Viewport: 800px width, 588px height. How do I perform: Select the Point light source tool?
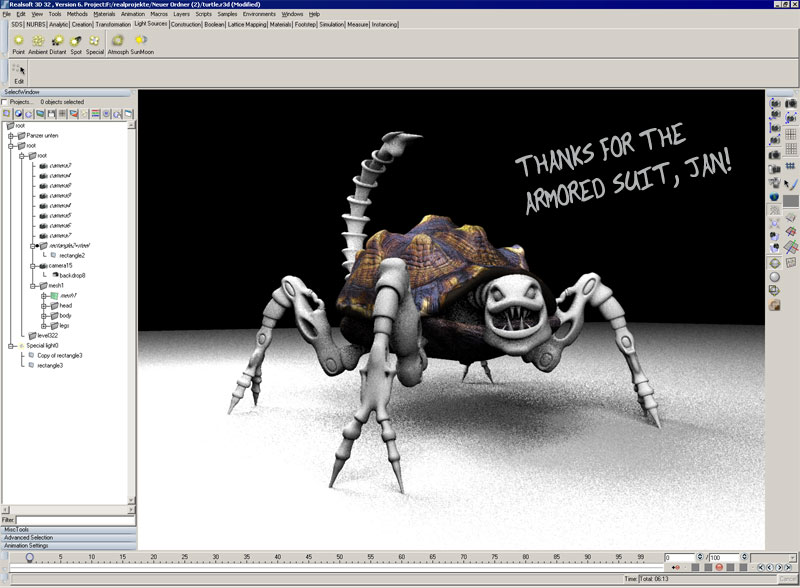tap(19, 41)
